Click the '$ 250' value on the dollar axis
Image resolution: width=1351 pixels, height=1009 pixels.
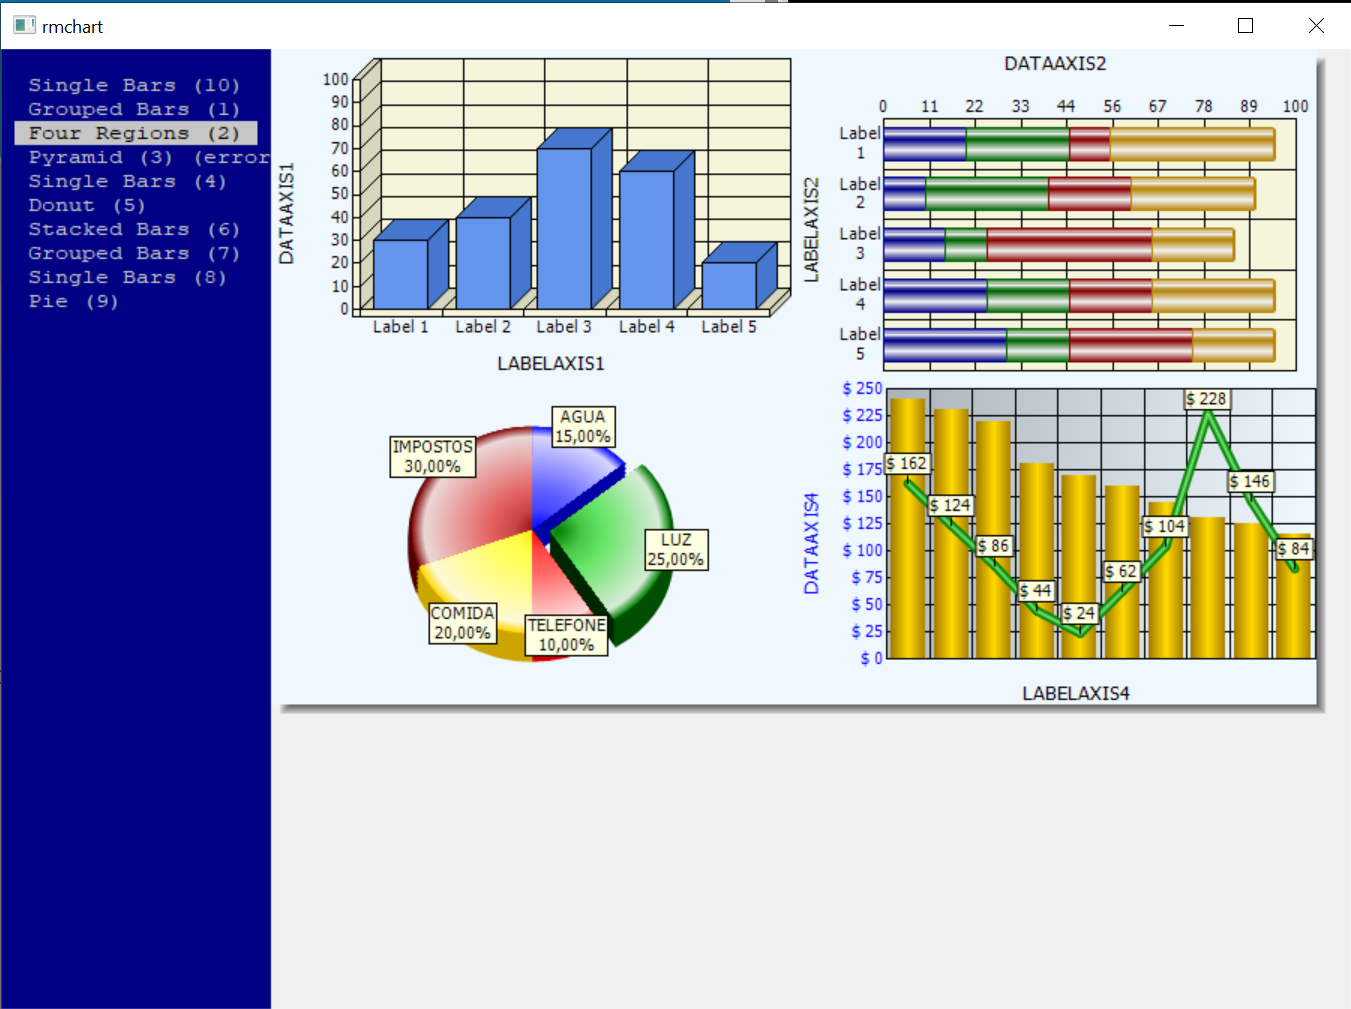pyautogui.click(x=863, y=388)
